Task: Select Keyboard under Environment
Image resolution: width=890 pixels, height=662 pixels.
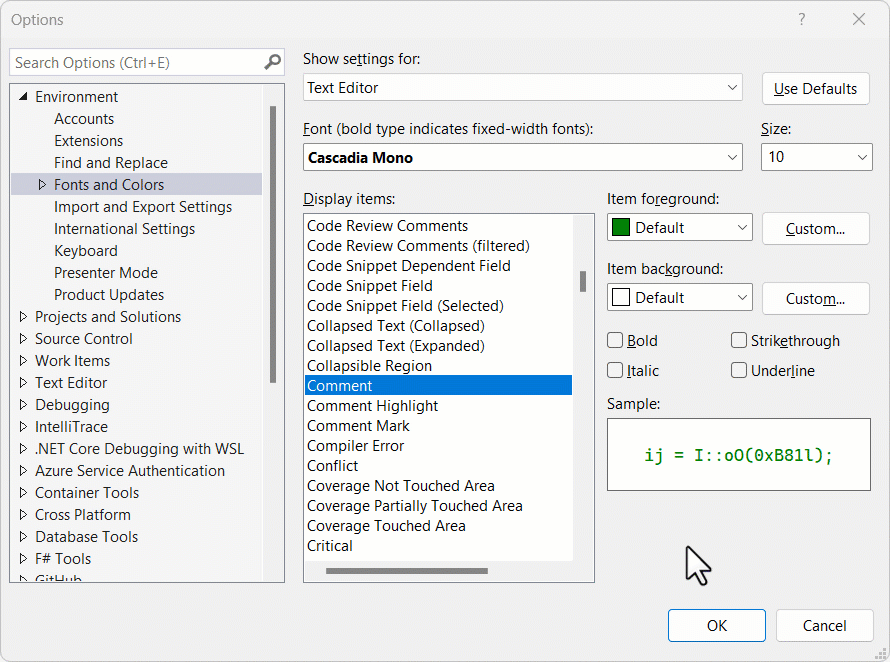Action: click(86, 250)
